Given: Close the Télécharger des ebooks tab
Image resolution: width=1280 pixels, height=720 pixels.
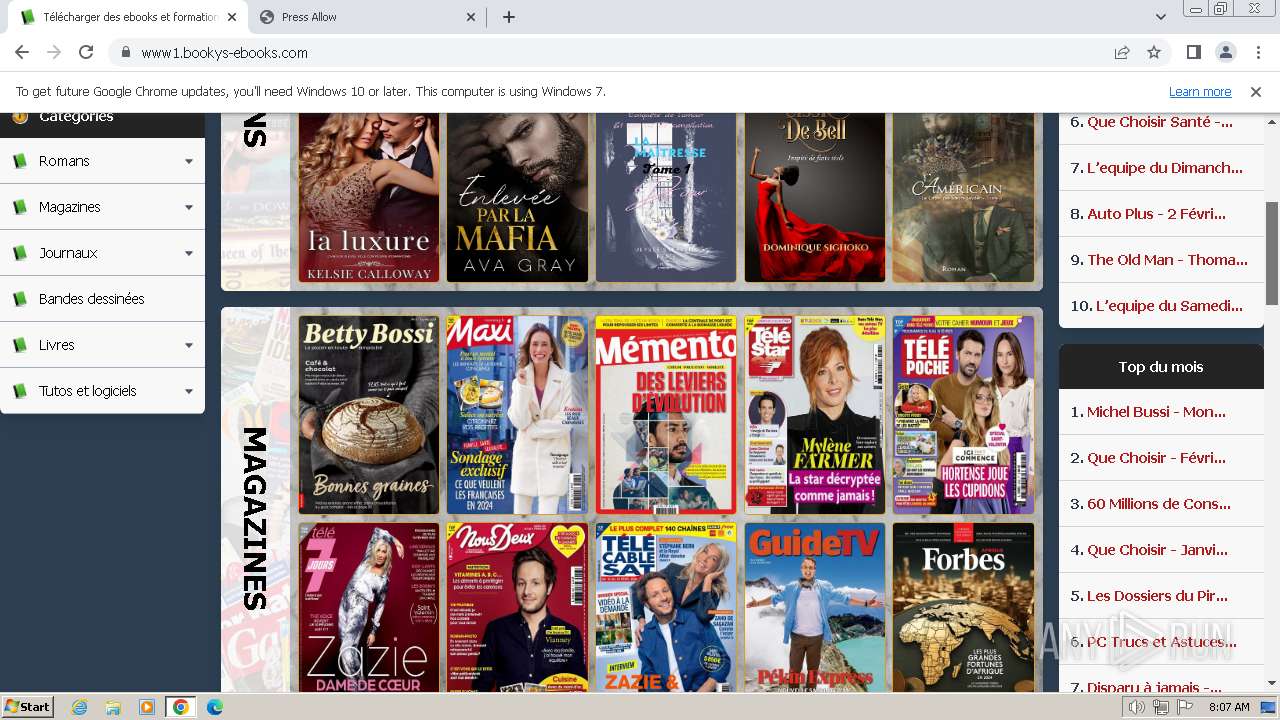Looking at the screenshot, I should coord(231,17).
